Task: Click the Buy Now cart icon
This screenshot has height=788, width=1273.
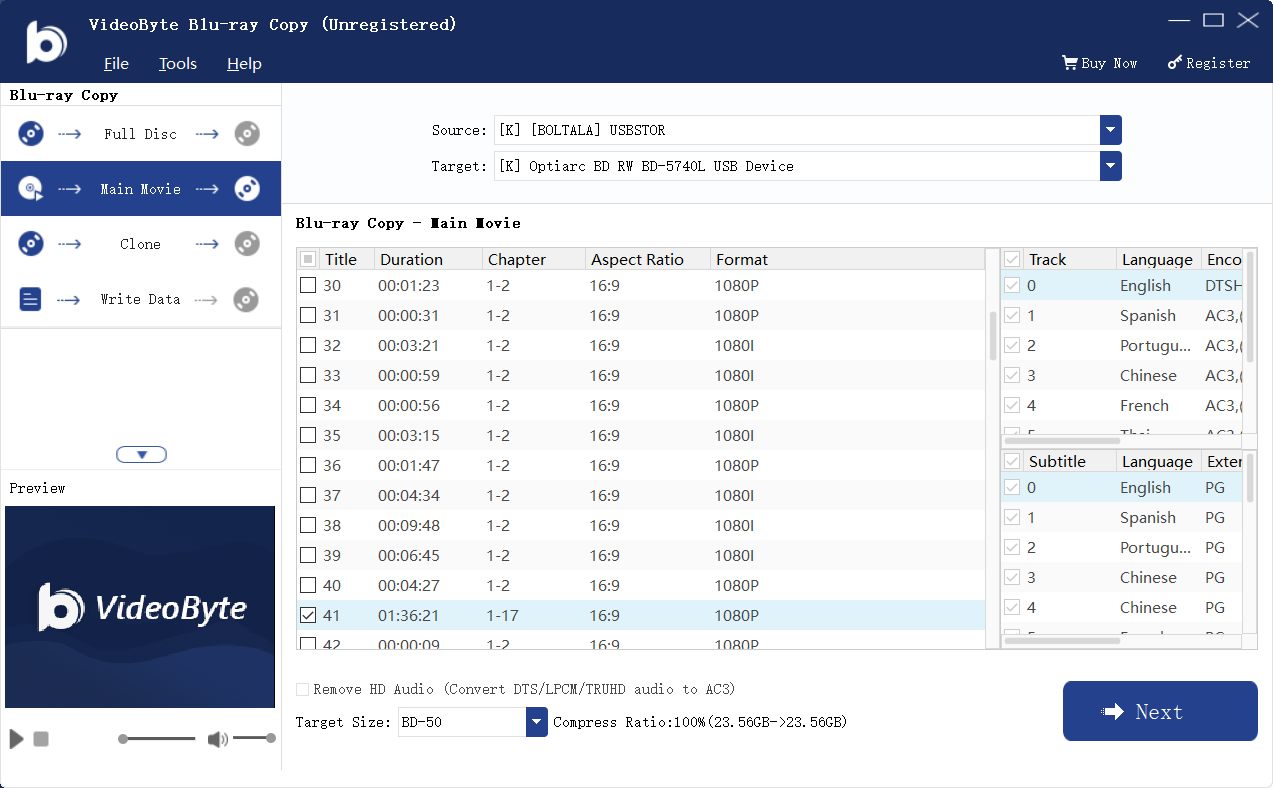Action: (1070, 62)
